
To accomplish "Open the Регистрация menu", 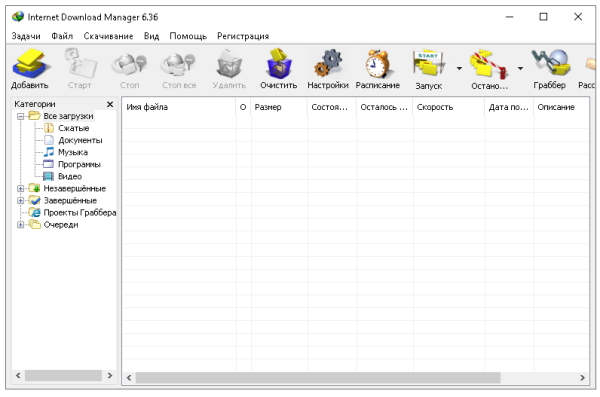I will 243,36.
